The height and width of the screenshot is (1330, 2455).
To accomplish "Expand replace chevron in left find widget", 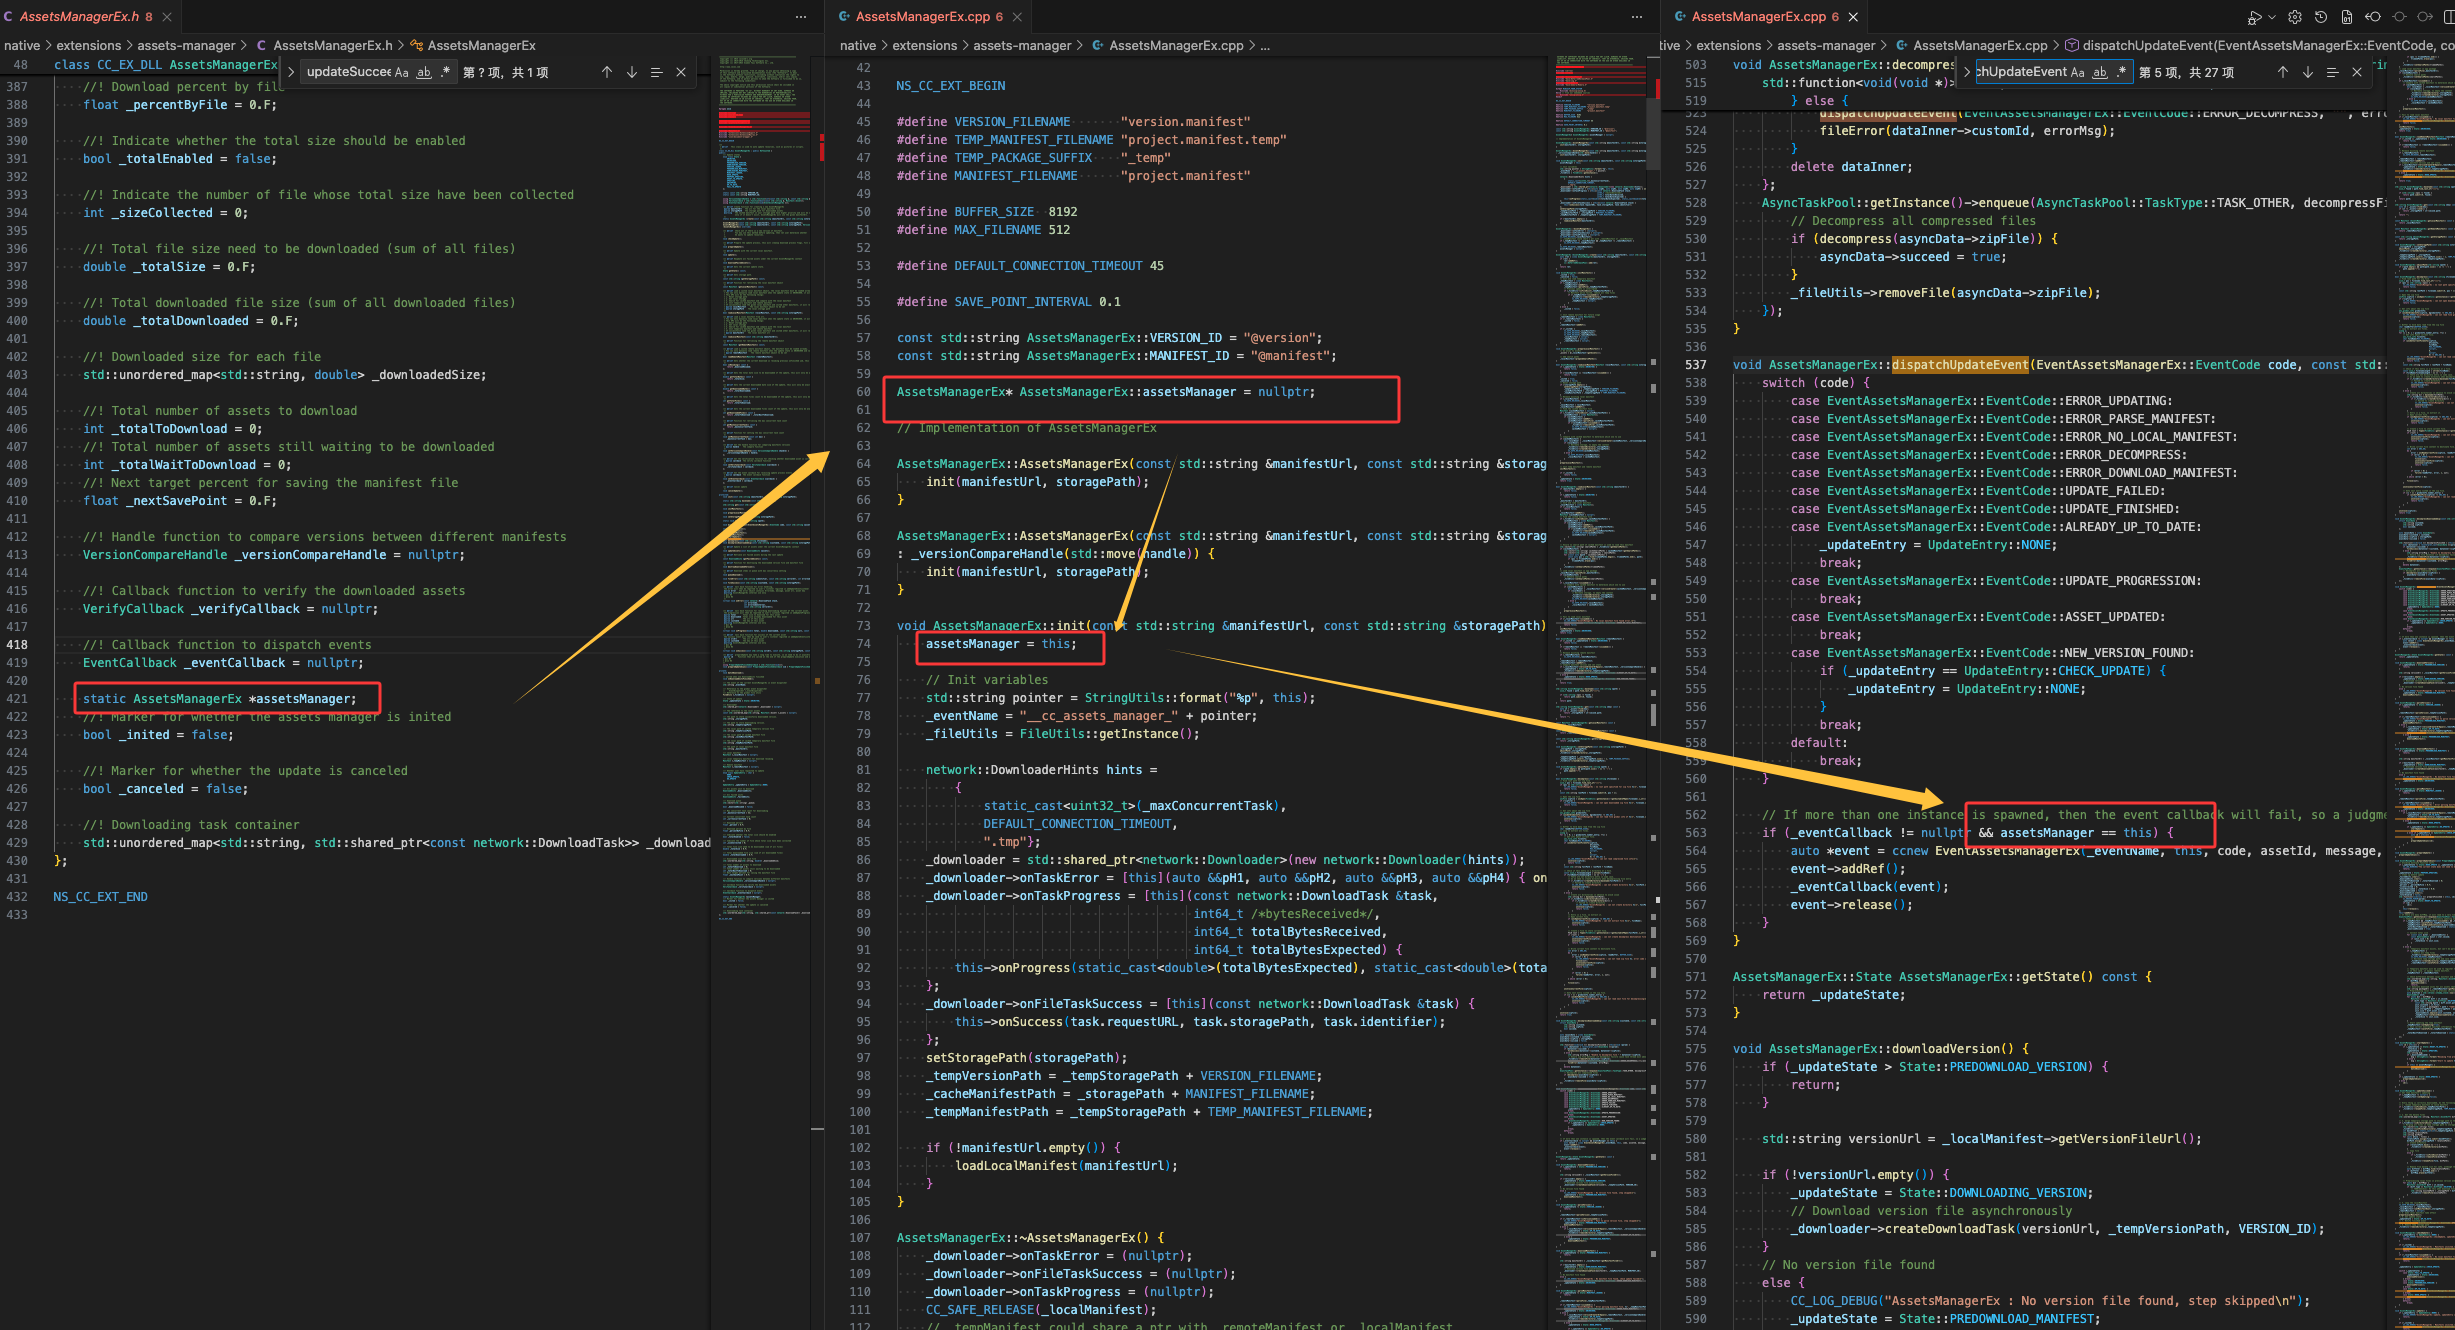I will point(291,72).
